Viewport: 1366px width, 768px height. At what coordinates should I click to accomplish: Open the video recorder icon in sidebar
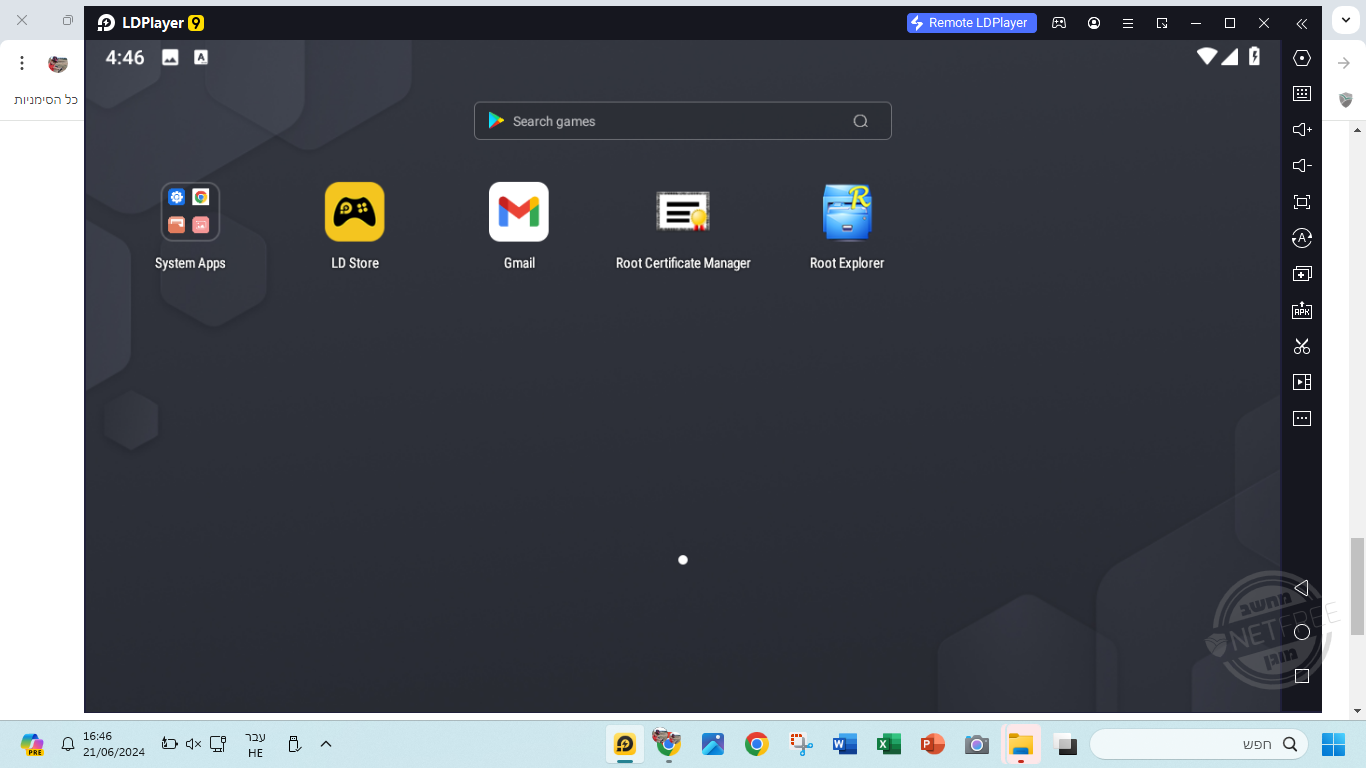[x=1302, y=382]
